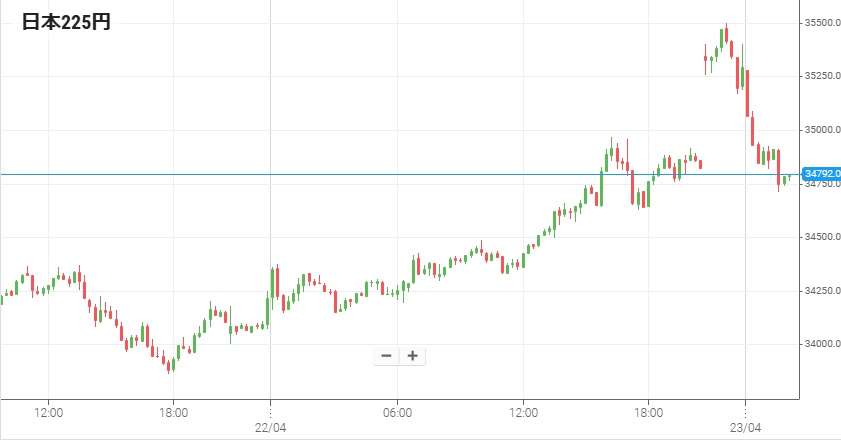Click the 35250.00 price axis label

[x=821, y=76]
